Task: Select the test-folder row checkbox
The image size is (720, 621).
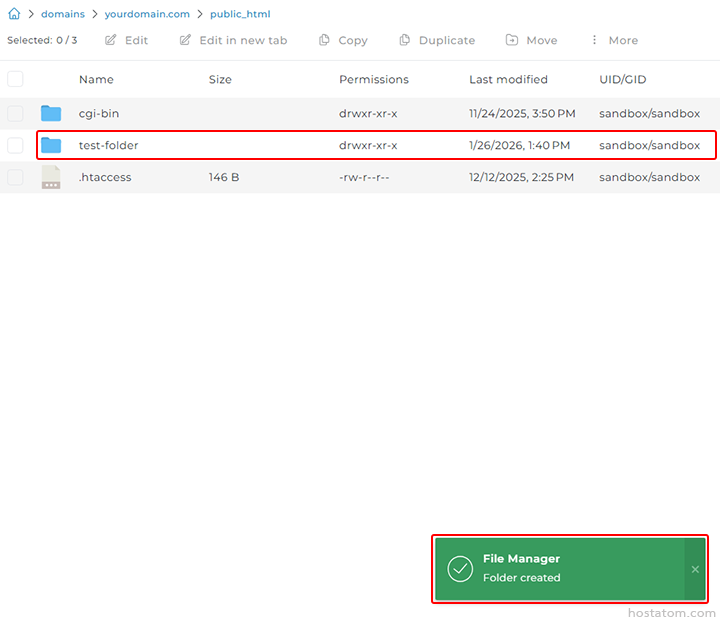Action: 15,145
